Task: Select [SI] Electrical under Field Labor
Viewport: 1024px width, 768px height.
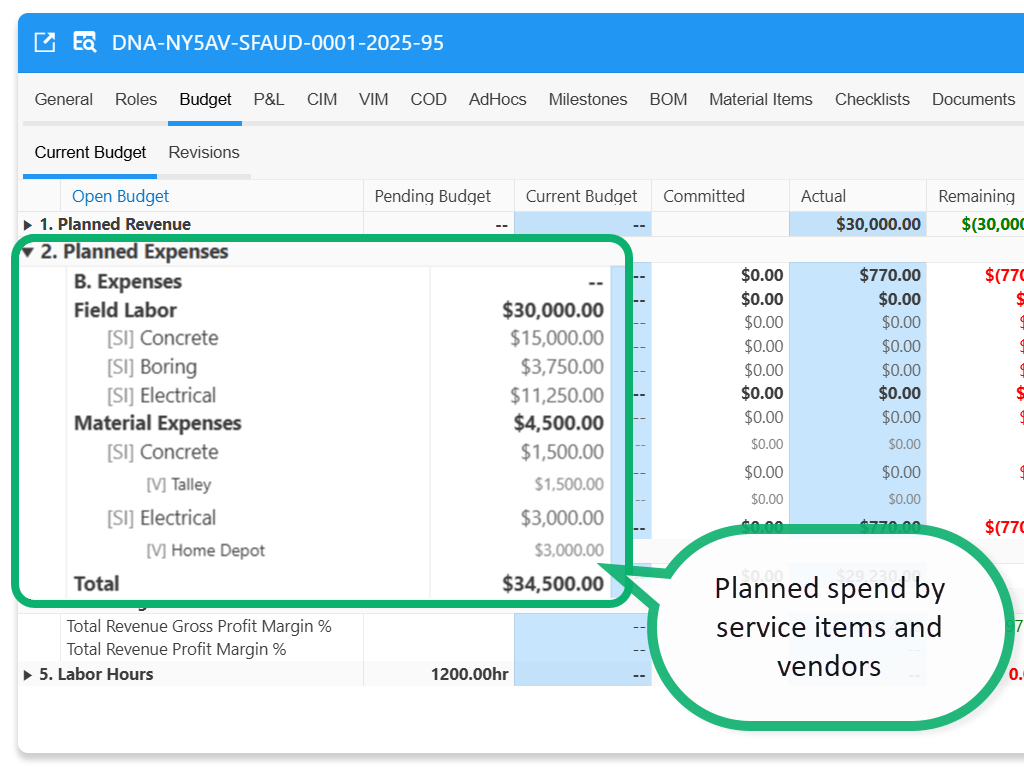Action: tap(161, 396)
